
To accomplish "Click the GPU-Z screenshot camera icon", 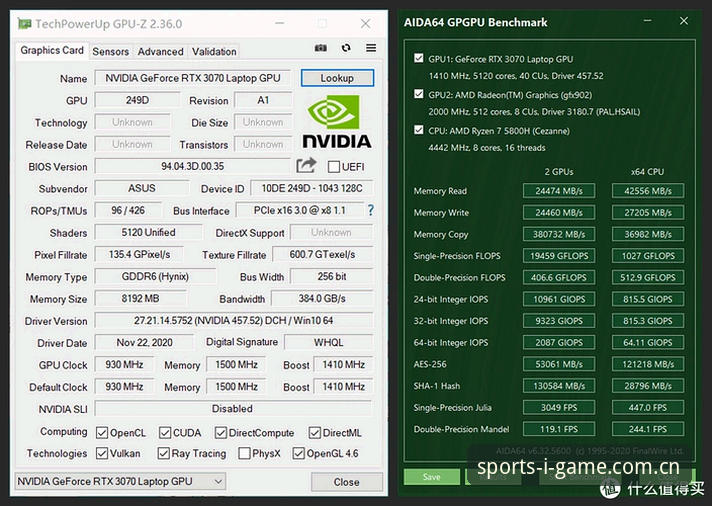I will pyautogui.click(x=321, y=48).
